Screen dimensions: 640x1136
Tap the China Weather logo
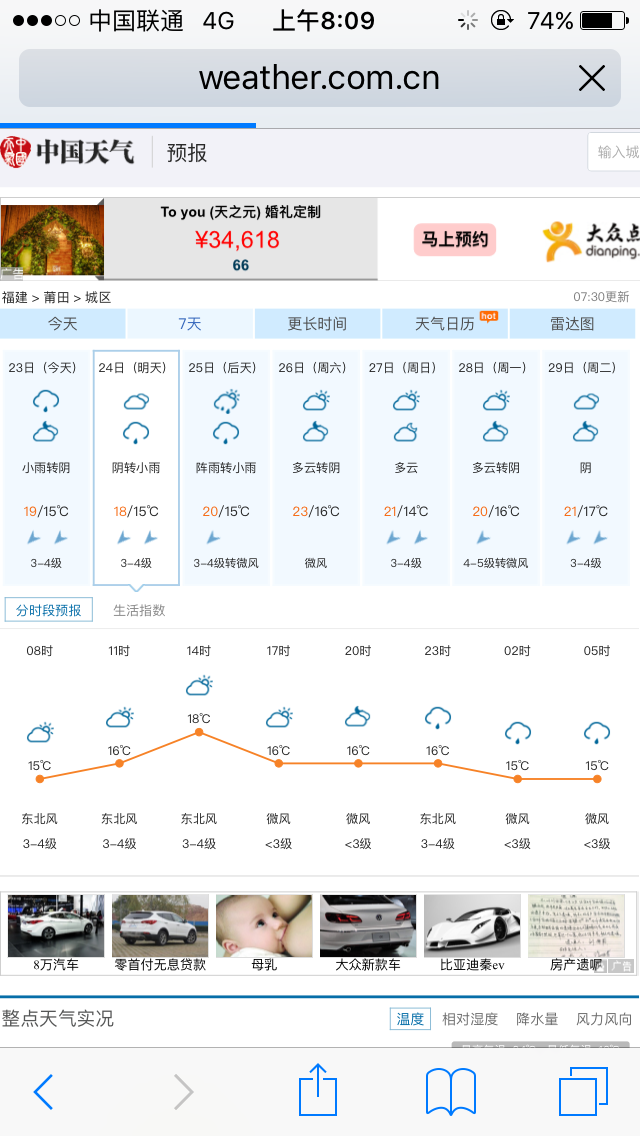(x=68, y=152)
